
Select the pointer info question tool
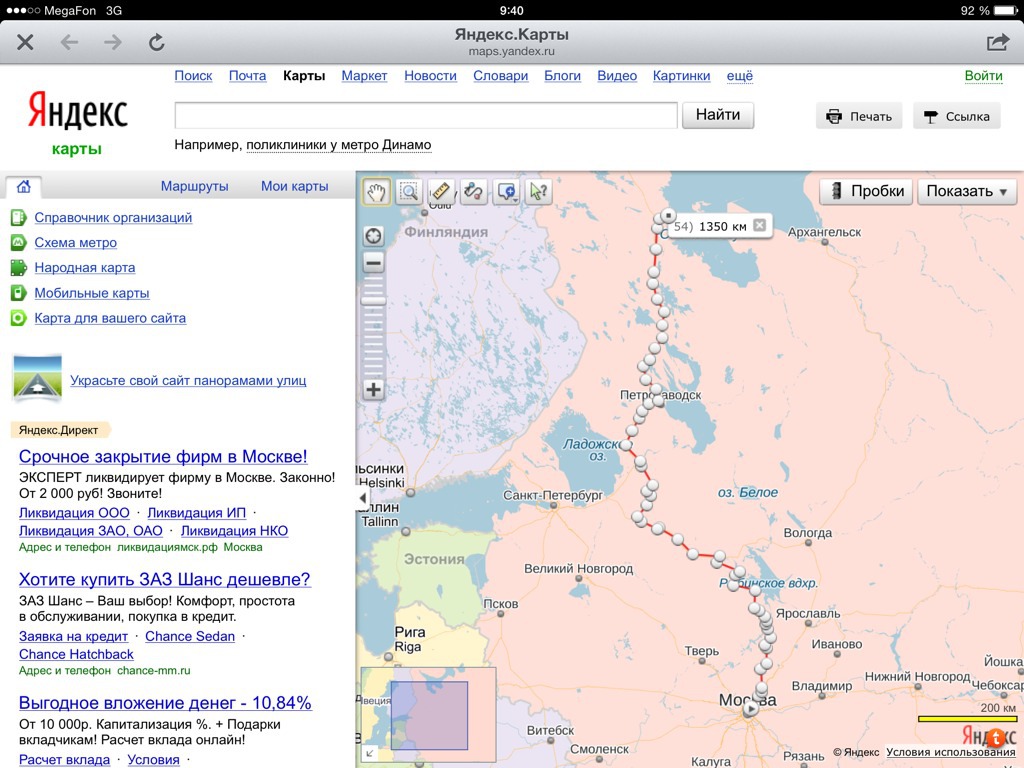pos(539,192)
